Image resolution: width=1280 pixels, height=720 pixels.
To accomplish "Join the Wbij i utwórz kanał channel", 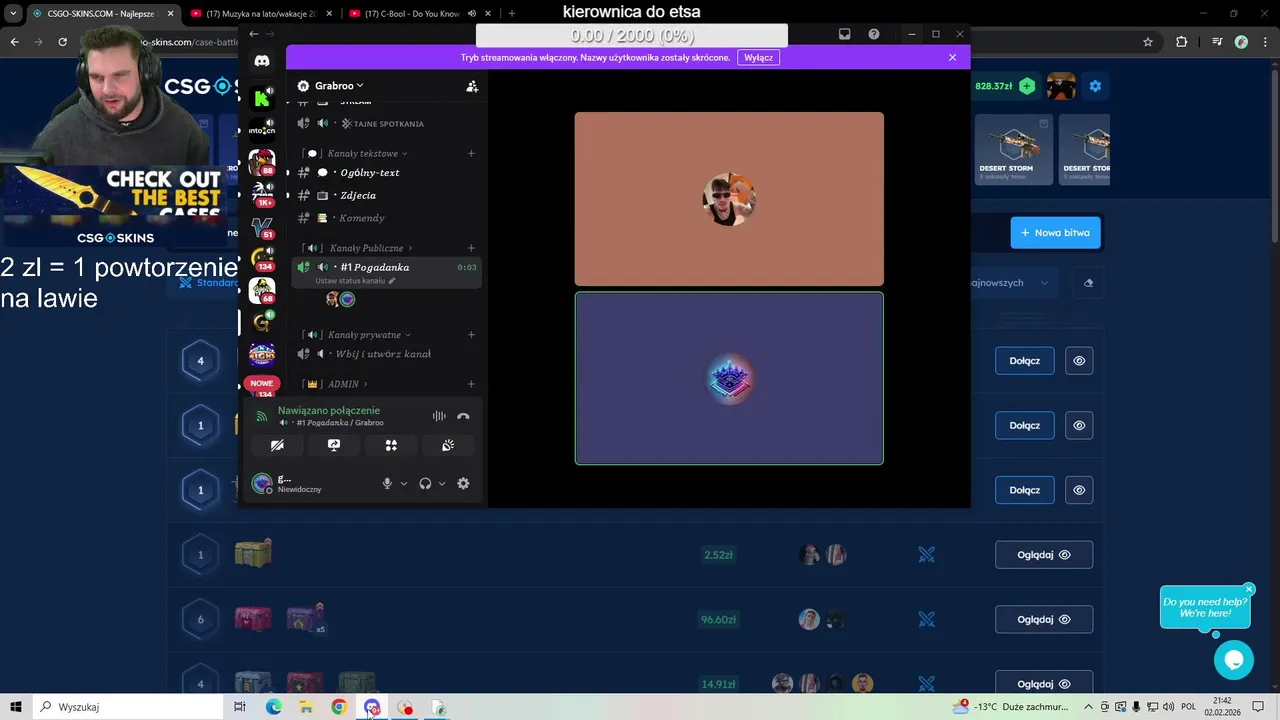I will coord(386,354).
